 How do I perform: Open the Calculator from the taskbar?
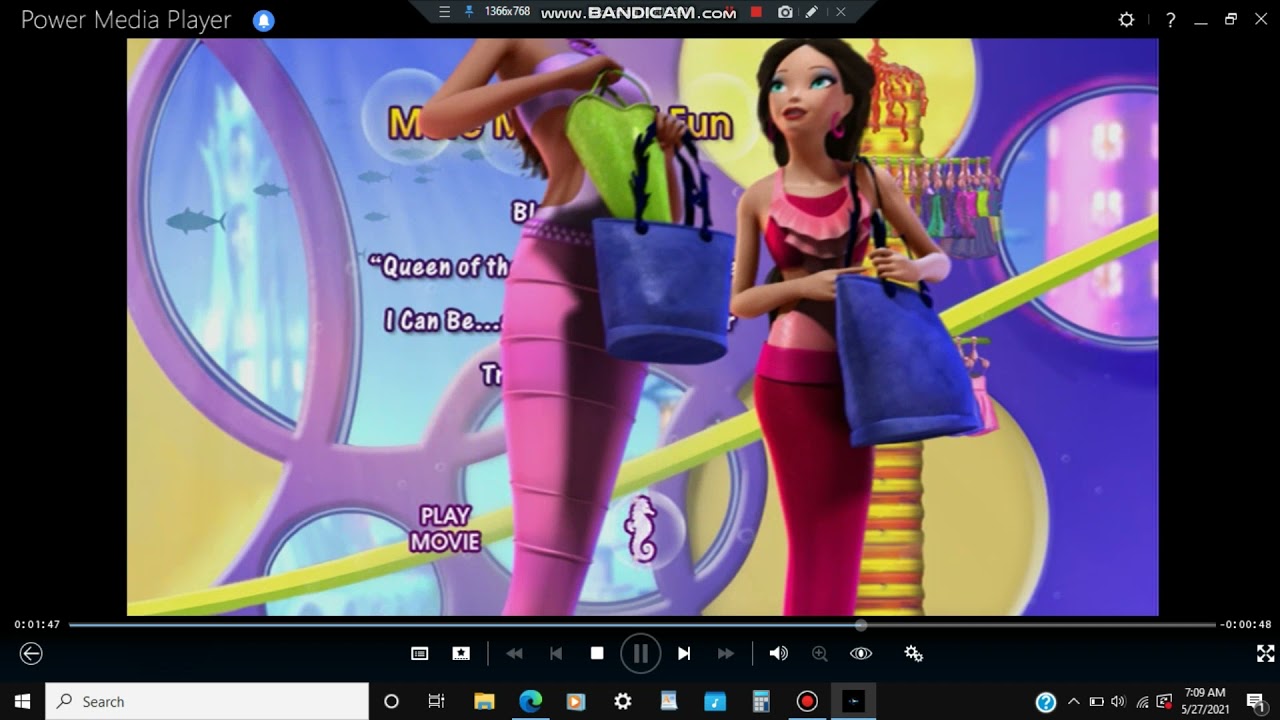(761, 702)
